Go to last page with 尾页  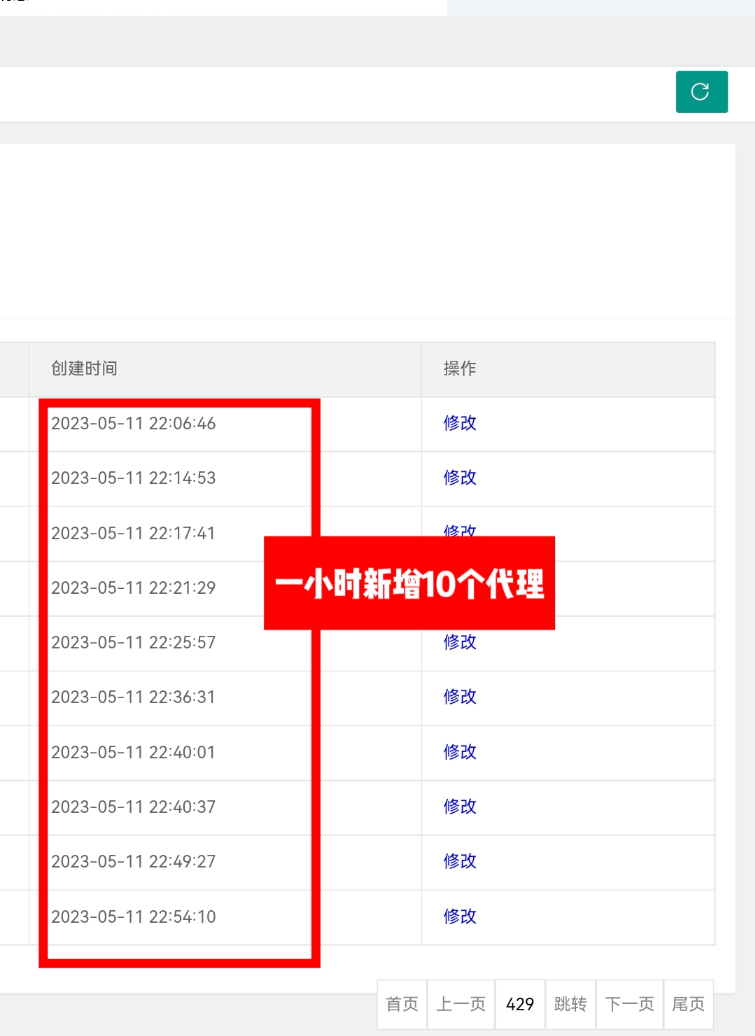[x=688, y=1004]
